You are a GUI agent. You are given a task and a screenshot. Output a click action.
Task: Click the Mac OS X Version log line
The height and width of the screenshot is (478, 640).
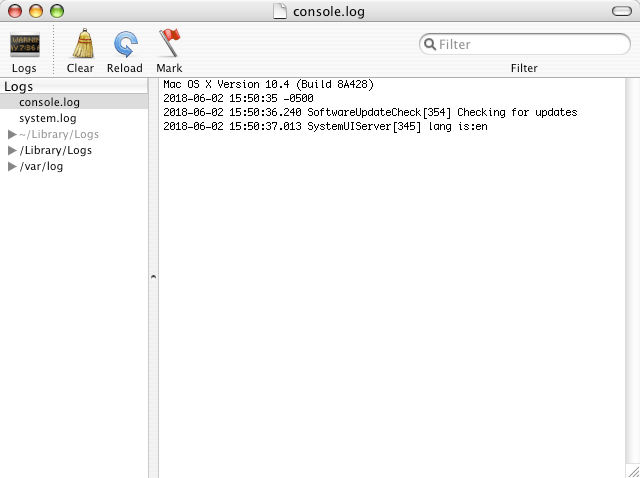[268, 85]
